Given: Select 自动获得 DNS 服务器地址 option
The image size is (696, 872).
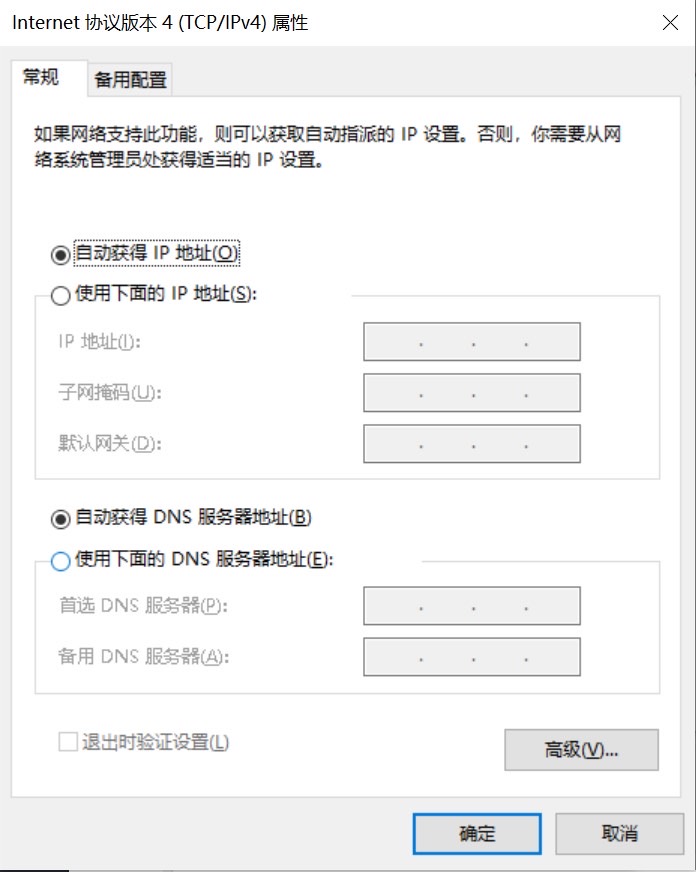Looking at the screenshot, I should 61,518.
